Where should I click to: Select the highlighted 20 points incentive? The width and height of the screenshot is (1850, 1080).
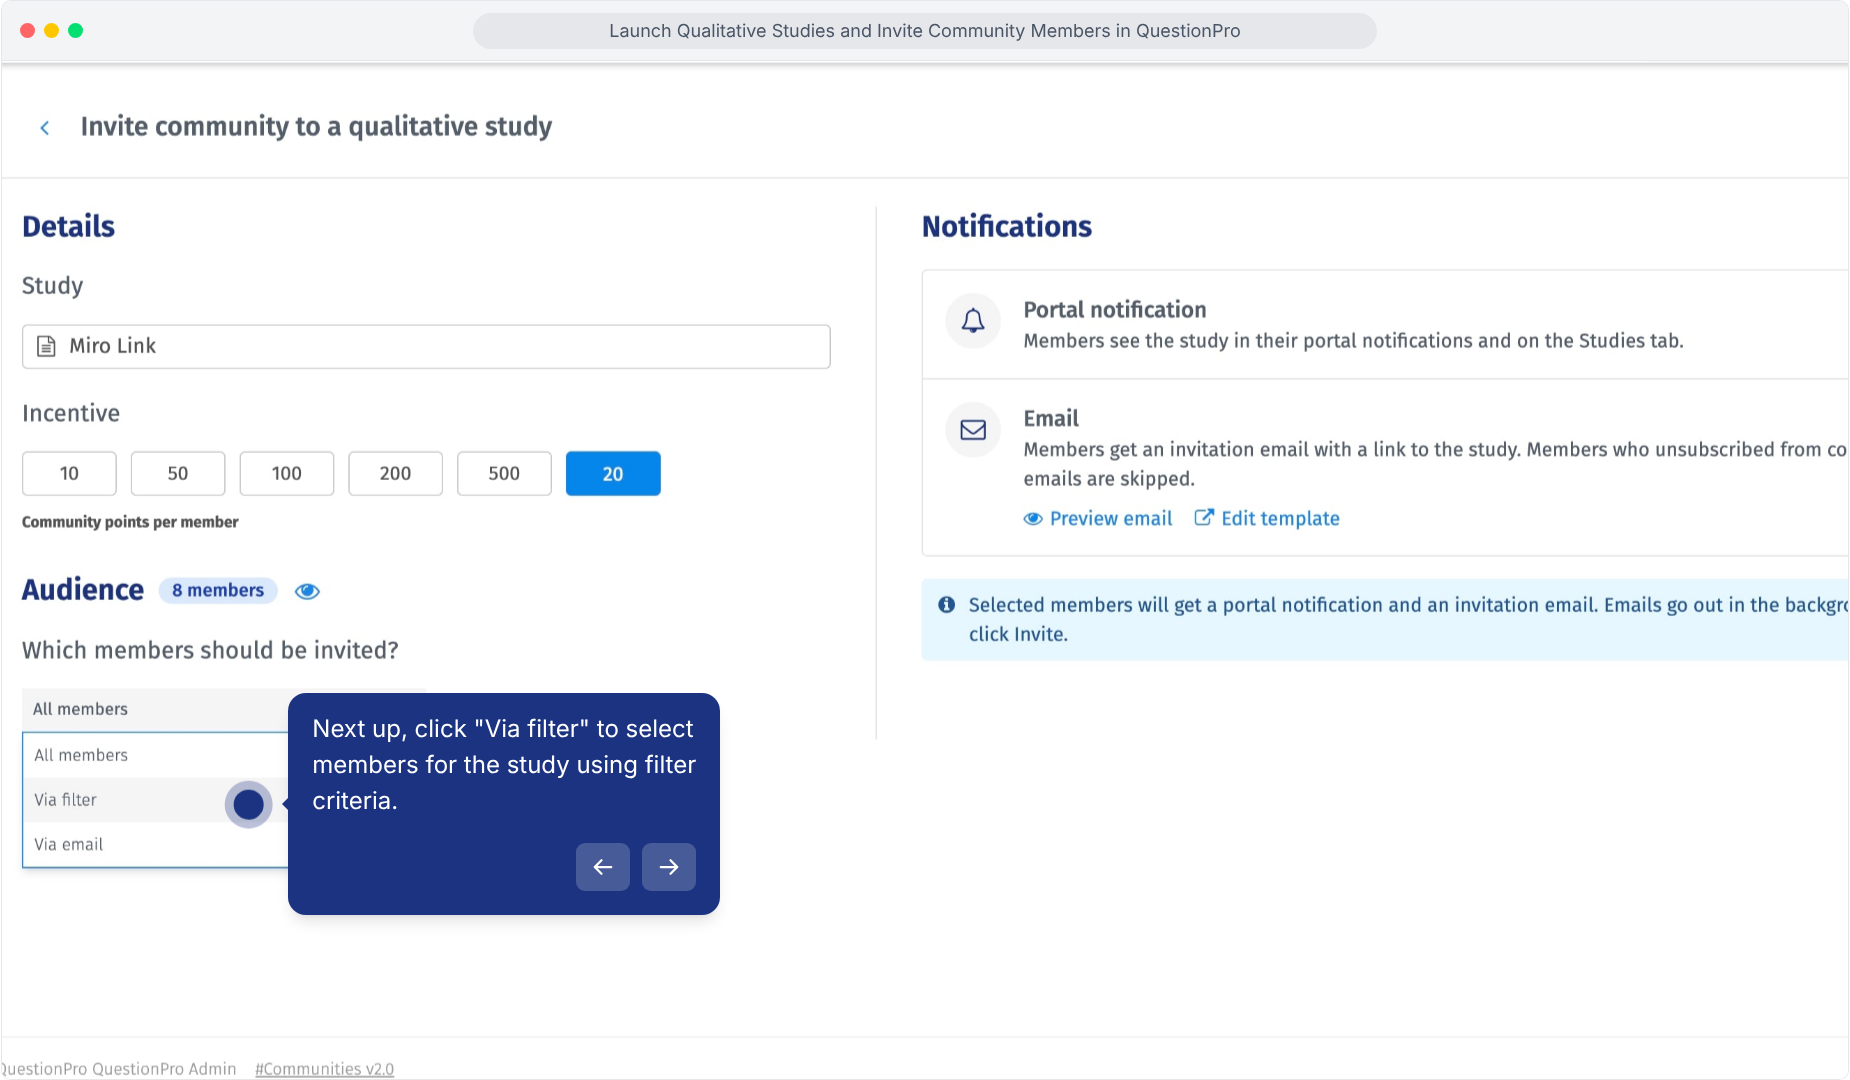coord(613,473)
